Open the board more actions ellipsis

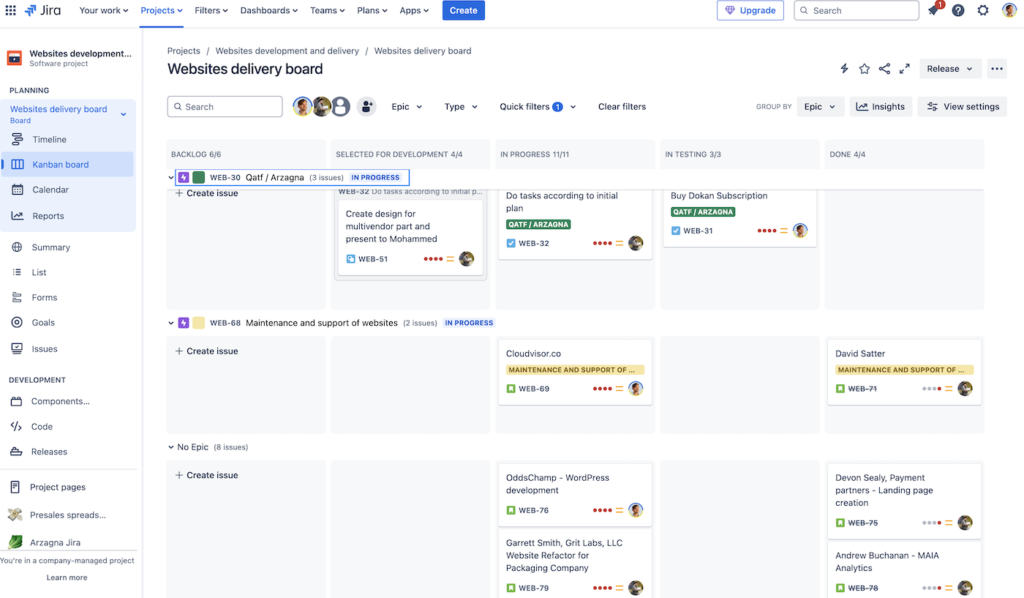[997, 69]
